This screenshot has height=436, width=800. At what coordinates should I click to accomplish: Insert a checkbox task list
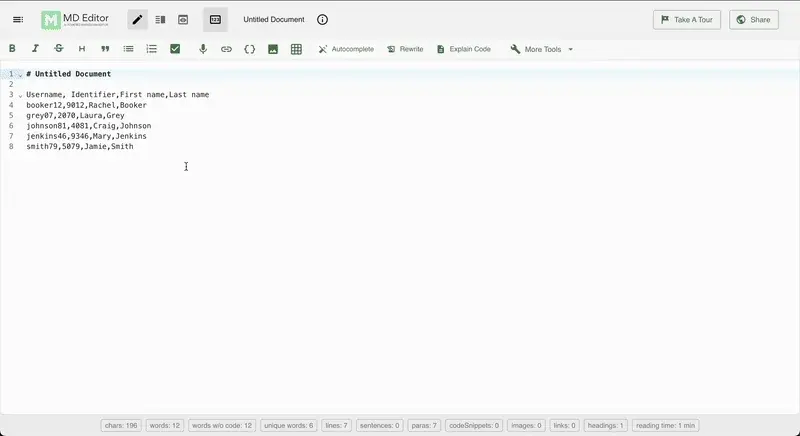(x=175, y=49)
